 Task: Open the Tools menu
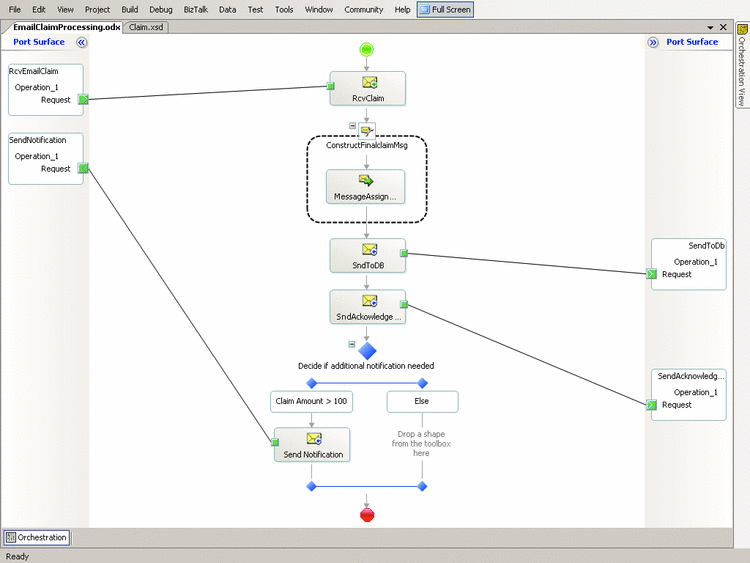coord(284,10)
